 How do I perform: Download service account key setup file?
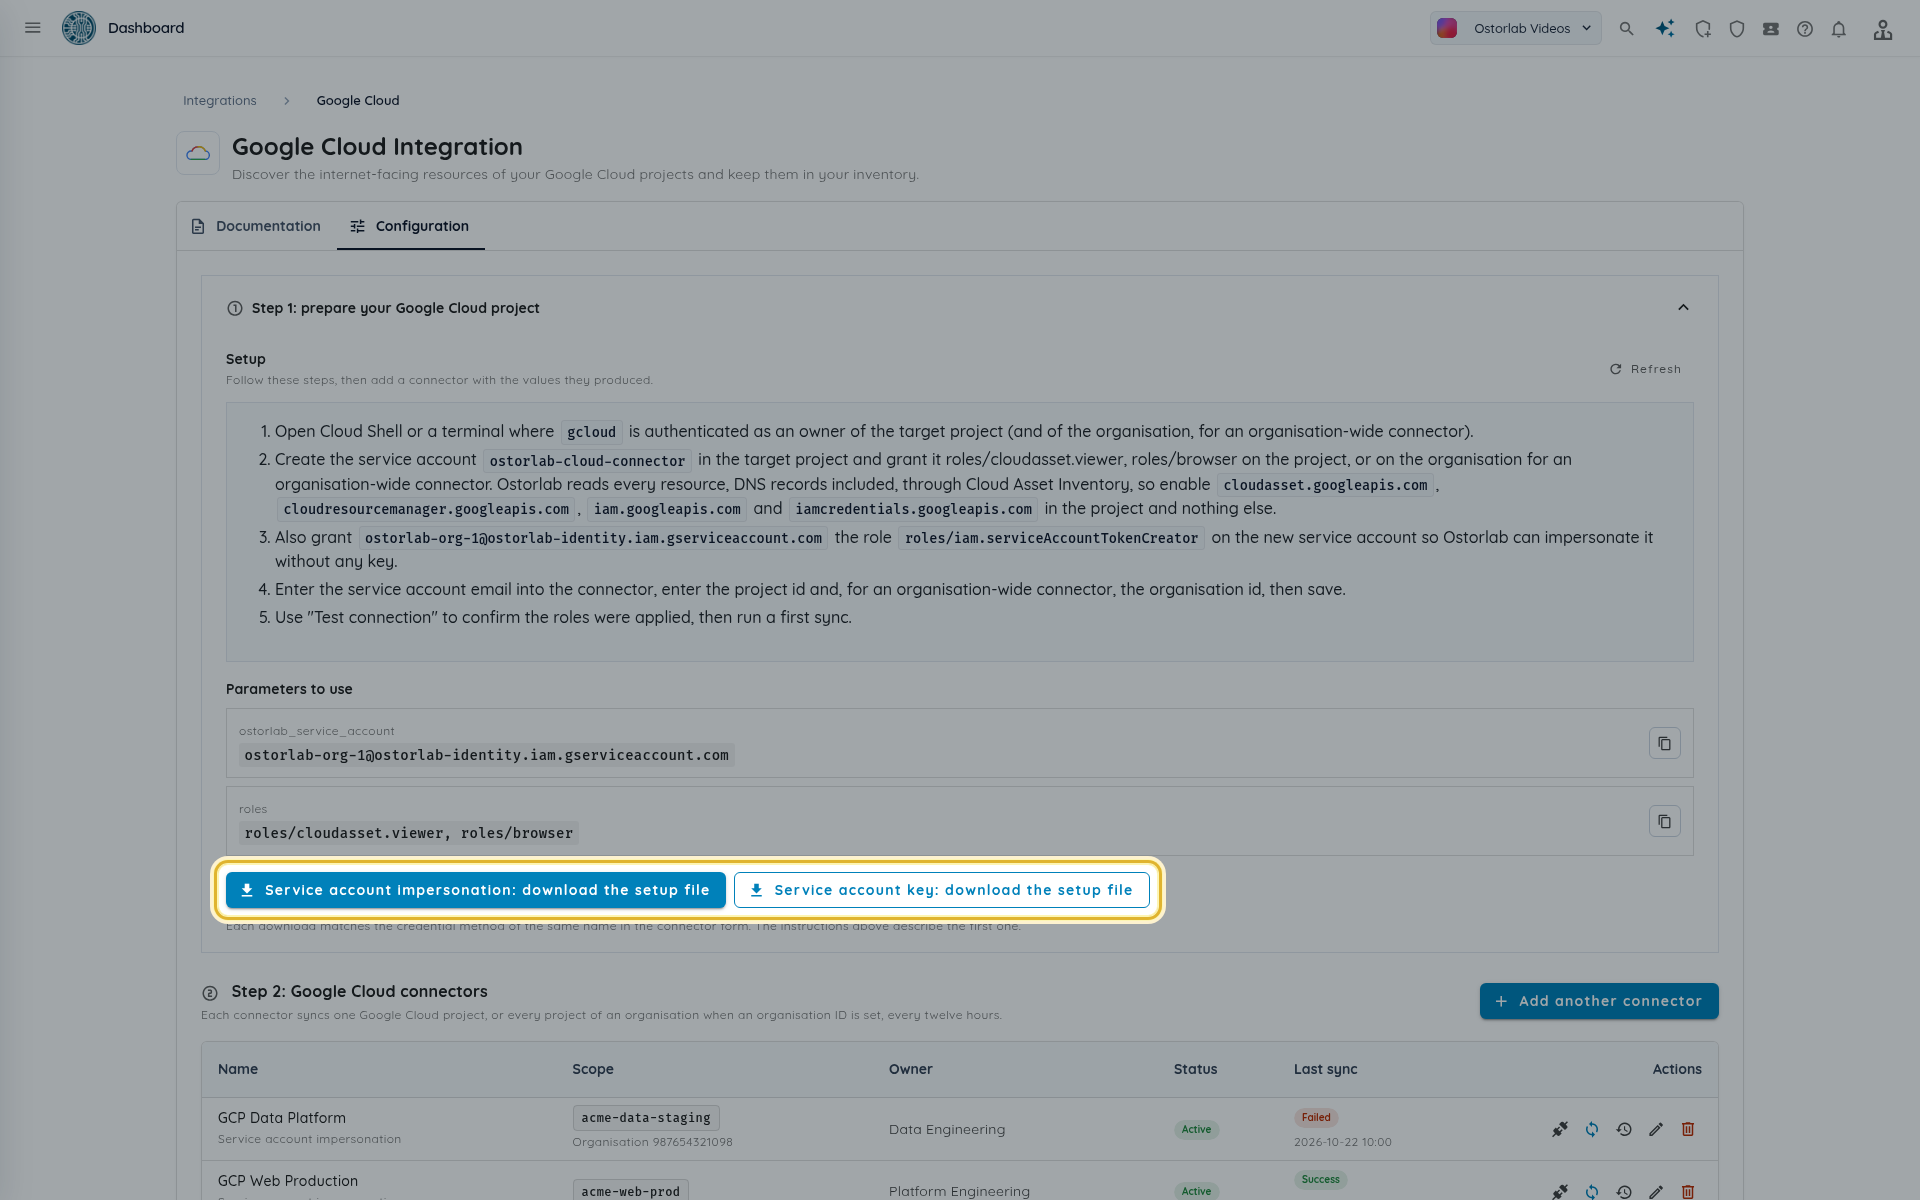pos(942,890)
